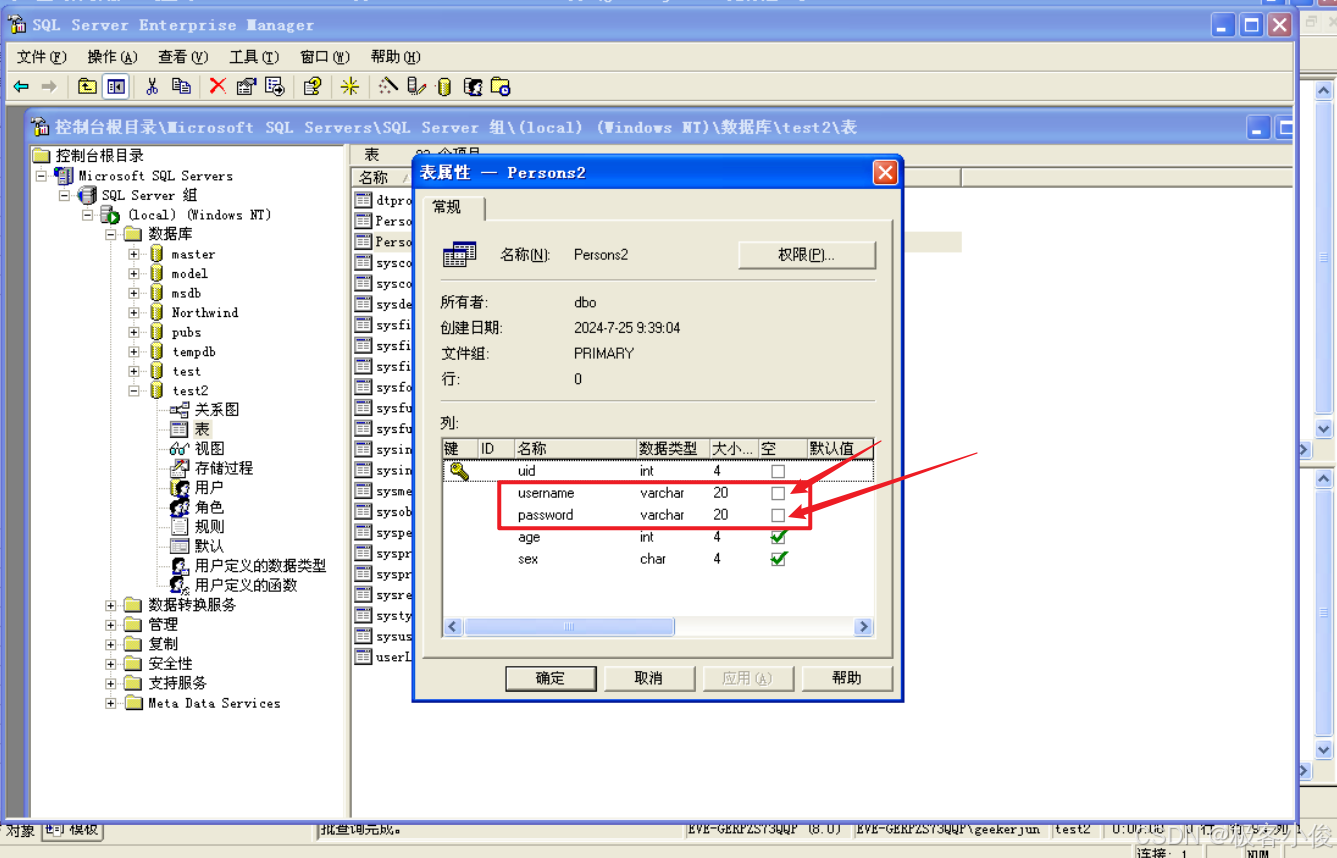
Task: Click the 取消 button
Action: tap(649, 678)
